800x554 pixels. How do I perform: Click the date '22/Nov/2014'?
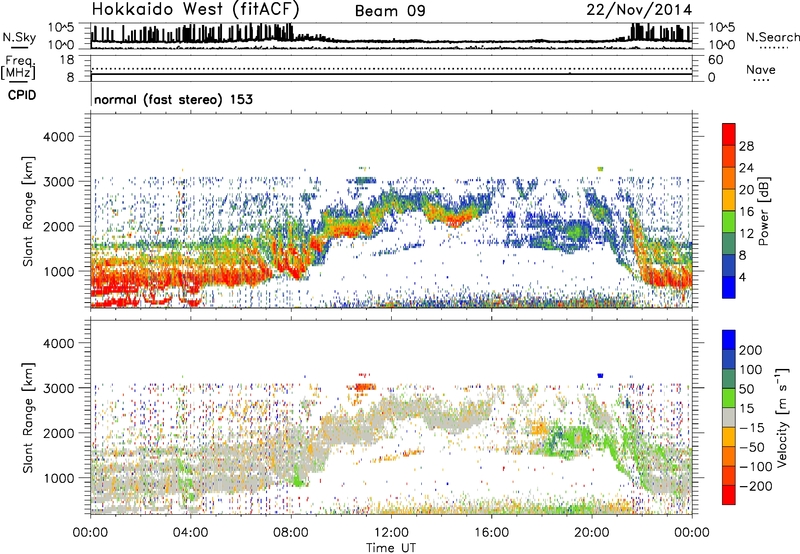[x=639, y=10]
